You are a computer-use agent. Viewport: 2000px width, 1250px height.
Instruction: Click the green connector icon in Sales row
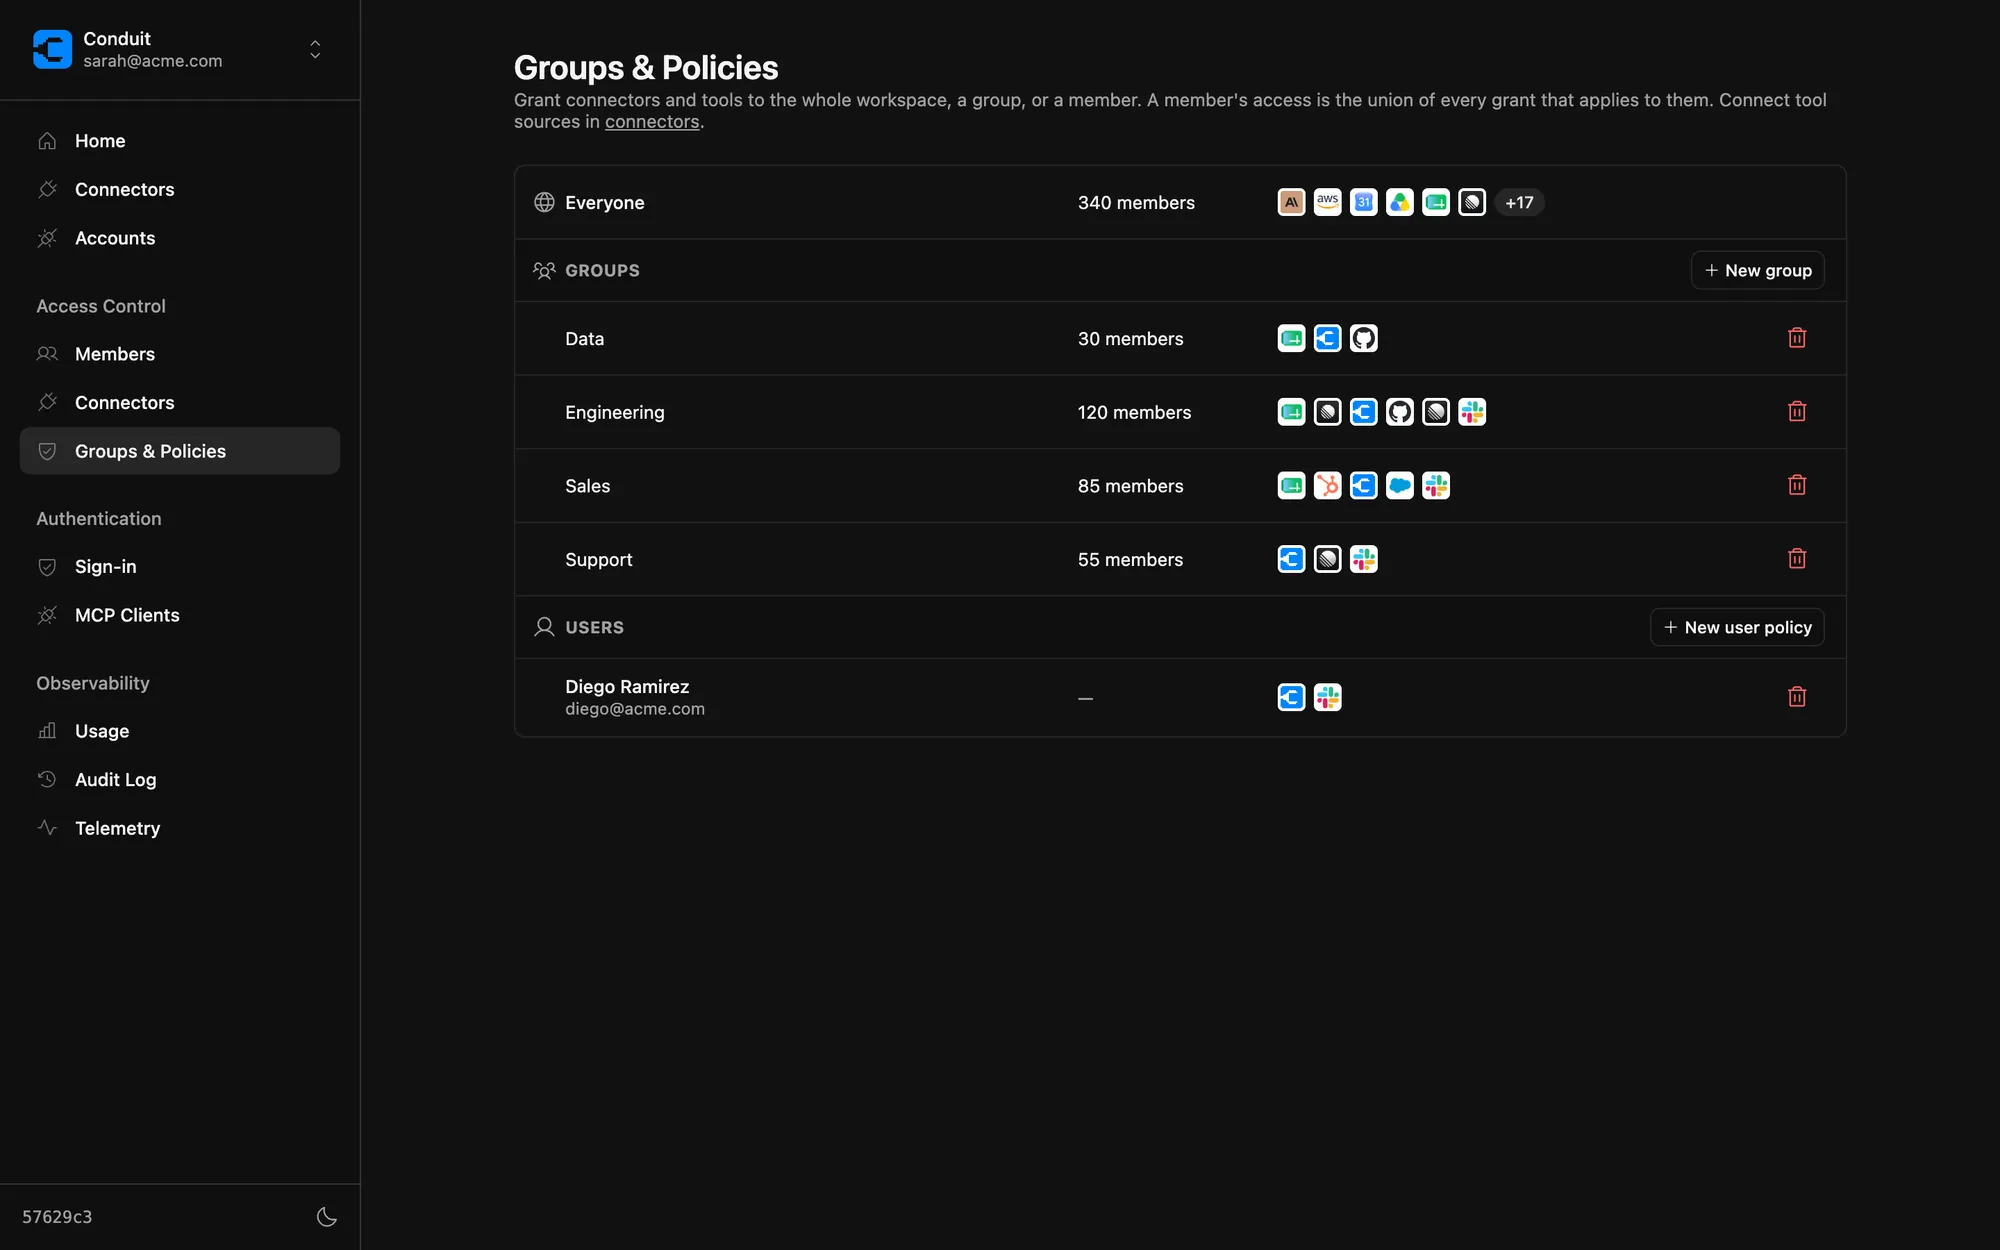point(1291,485)
